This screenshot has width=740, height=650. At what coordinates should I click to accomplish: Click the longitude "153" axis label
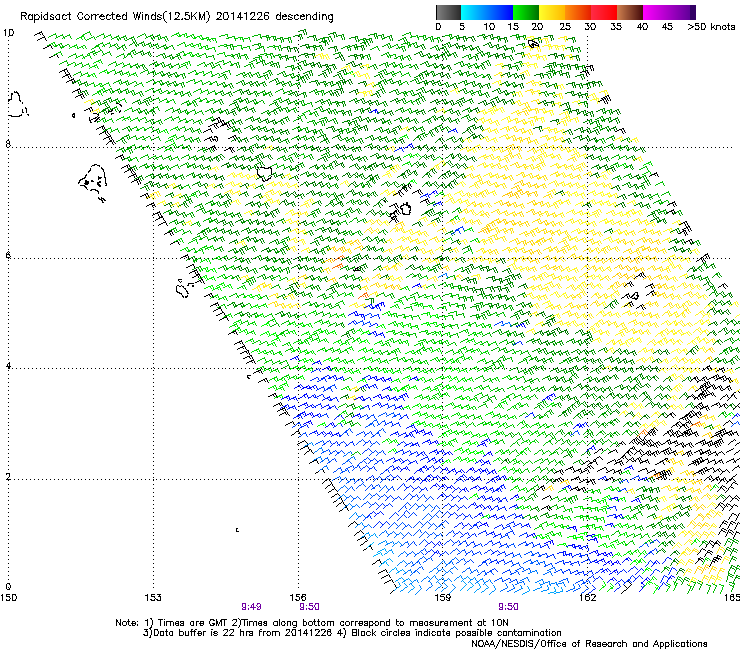point(153,598)
